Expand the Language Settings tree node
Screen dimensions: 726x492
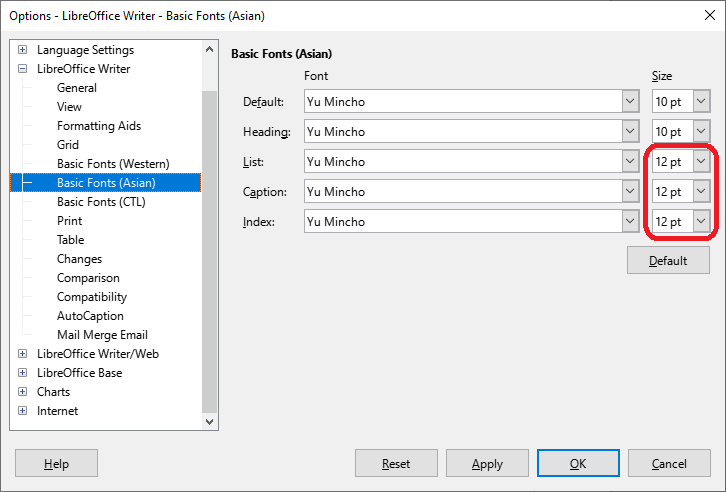click(22, 50)
